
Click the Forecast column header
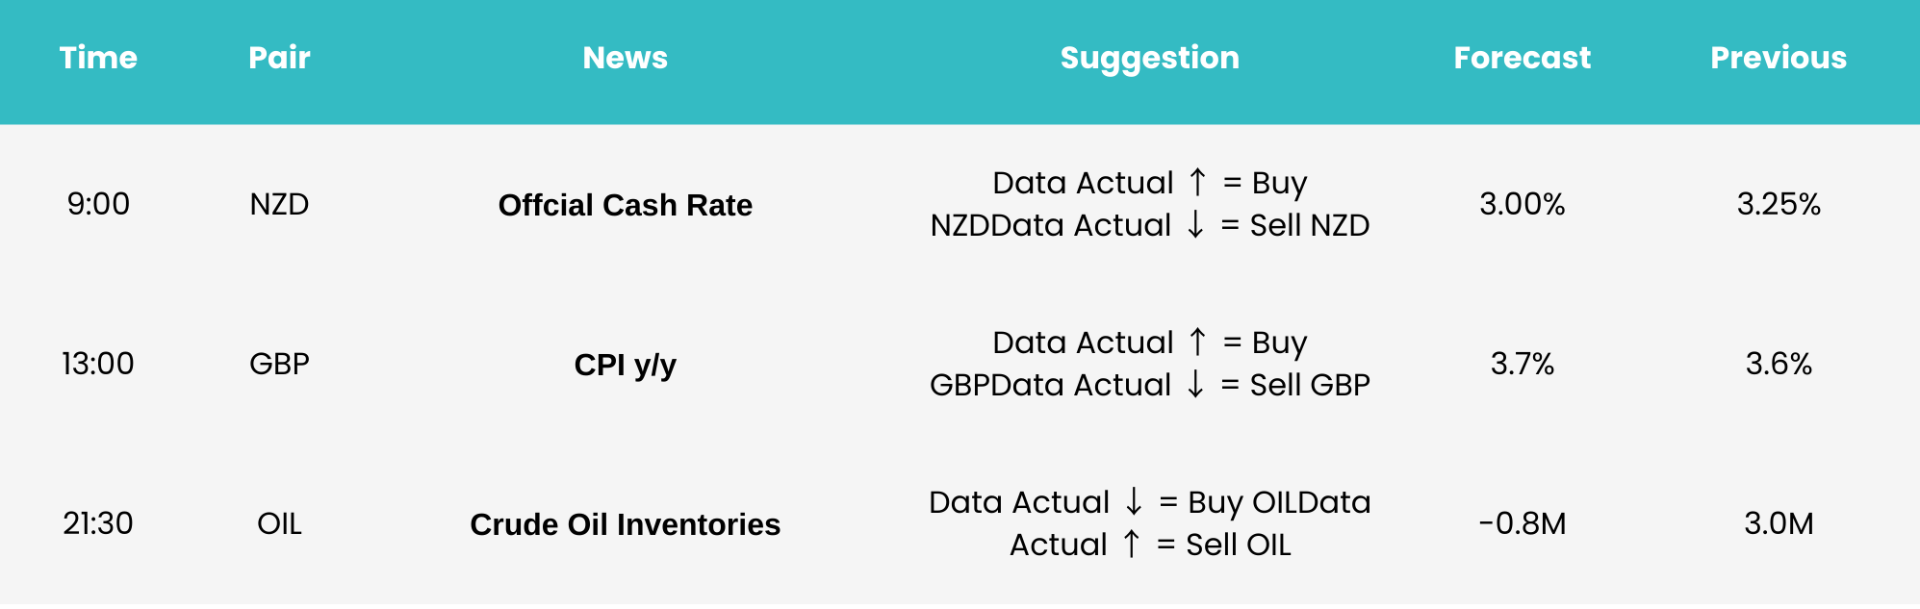[x=1522, y=58]
